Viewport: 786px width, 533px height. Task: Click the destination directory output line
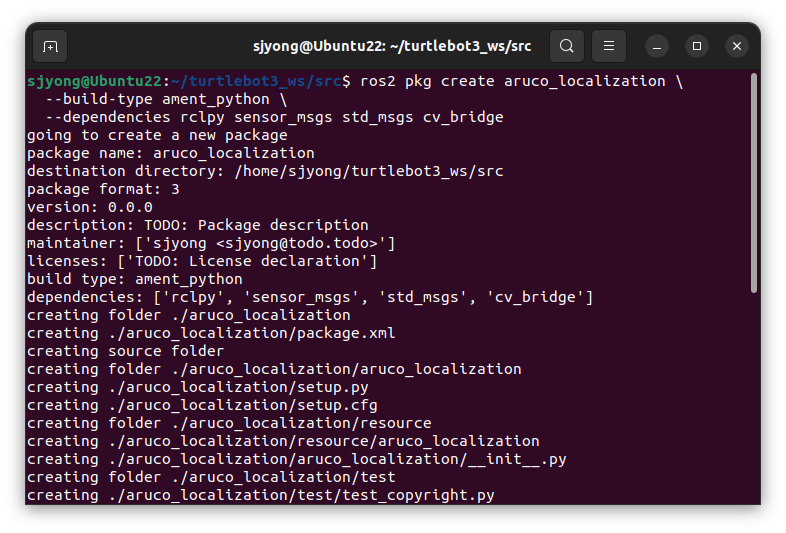coord(265,171)
